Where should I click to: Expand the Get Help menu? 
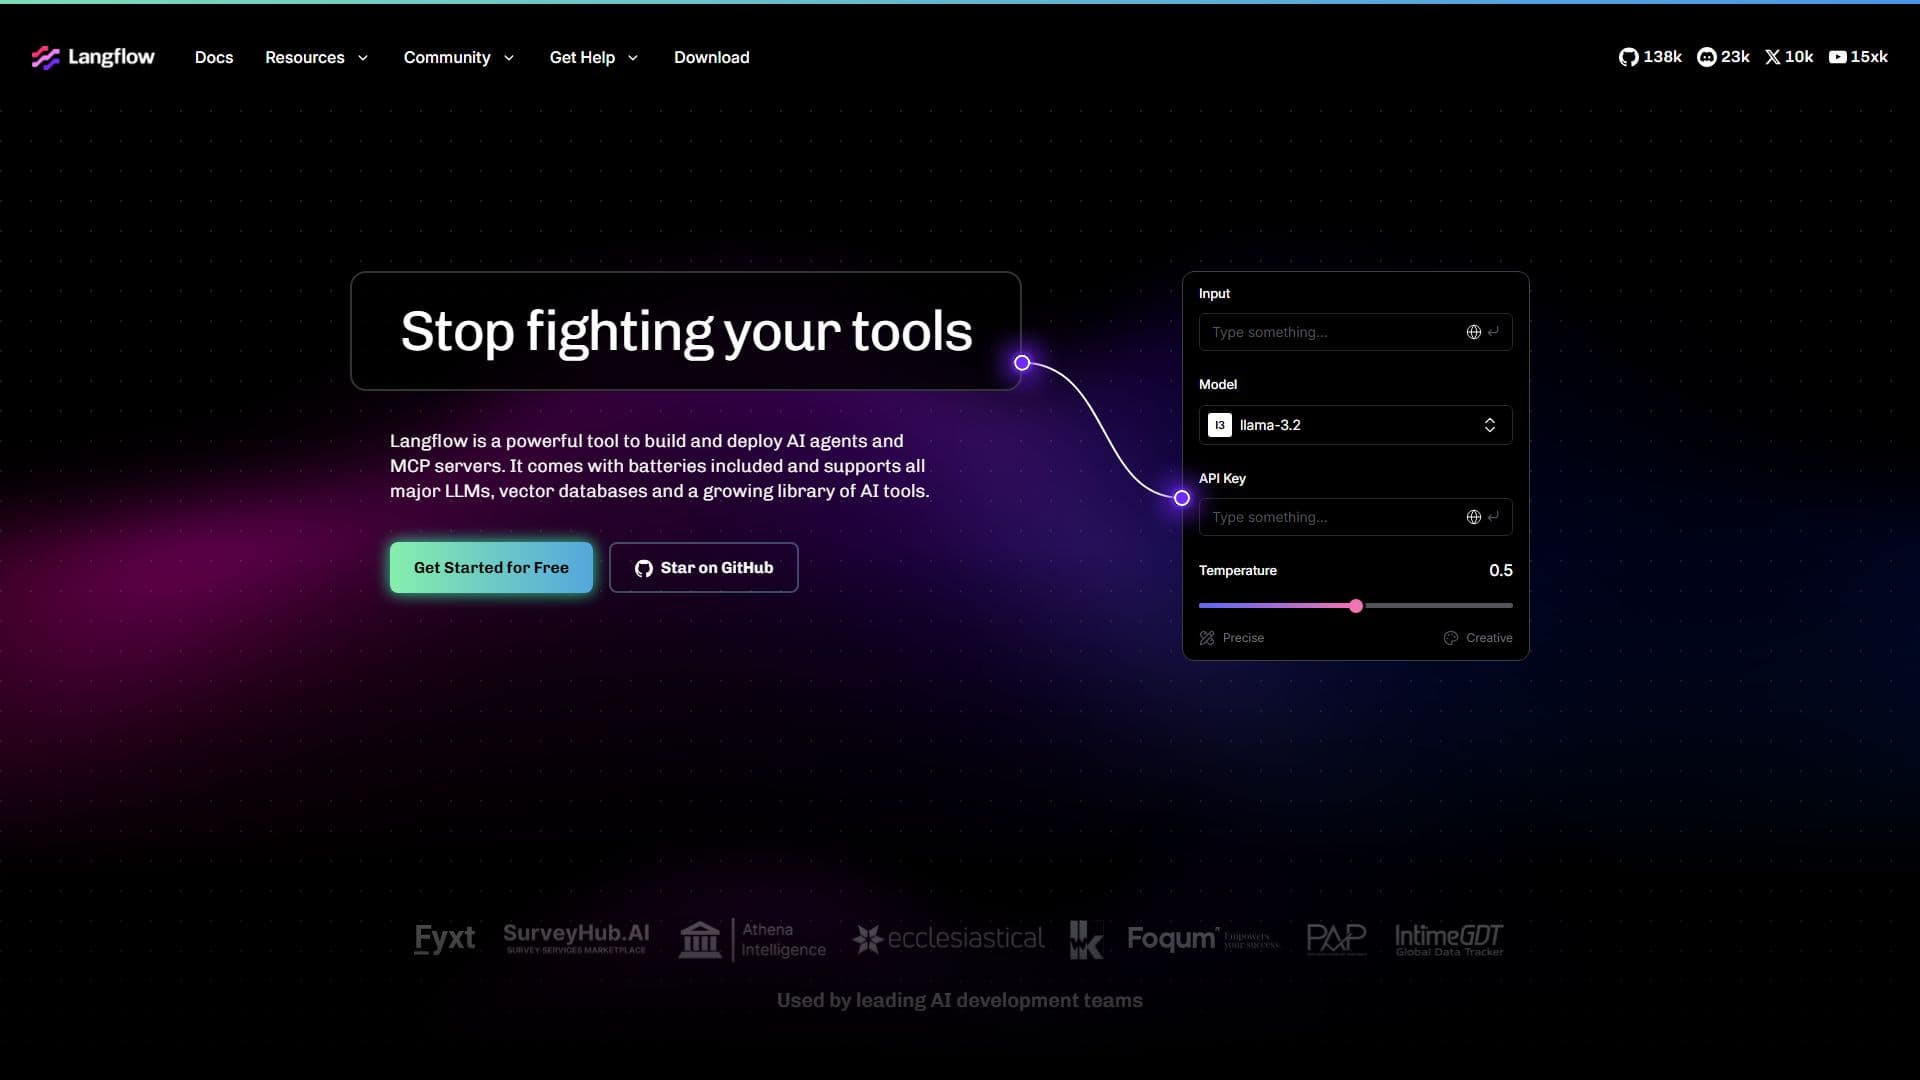pyautogui.click(x=594, y=57)
